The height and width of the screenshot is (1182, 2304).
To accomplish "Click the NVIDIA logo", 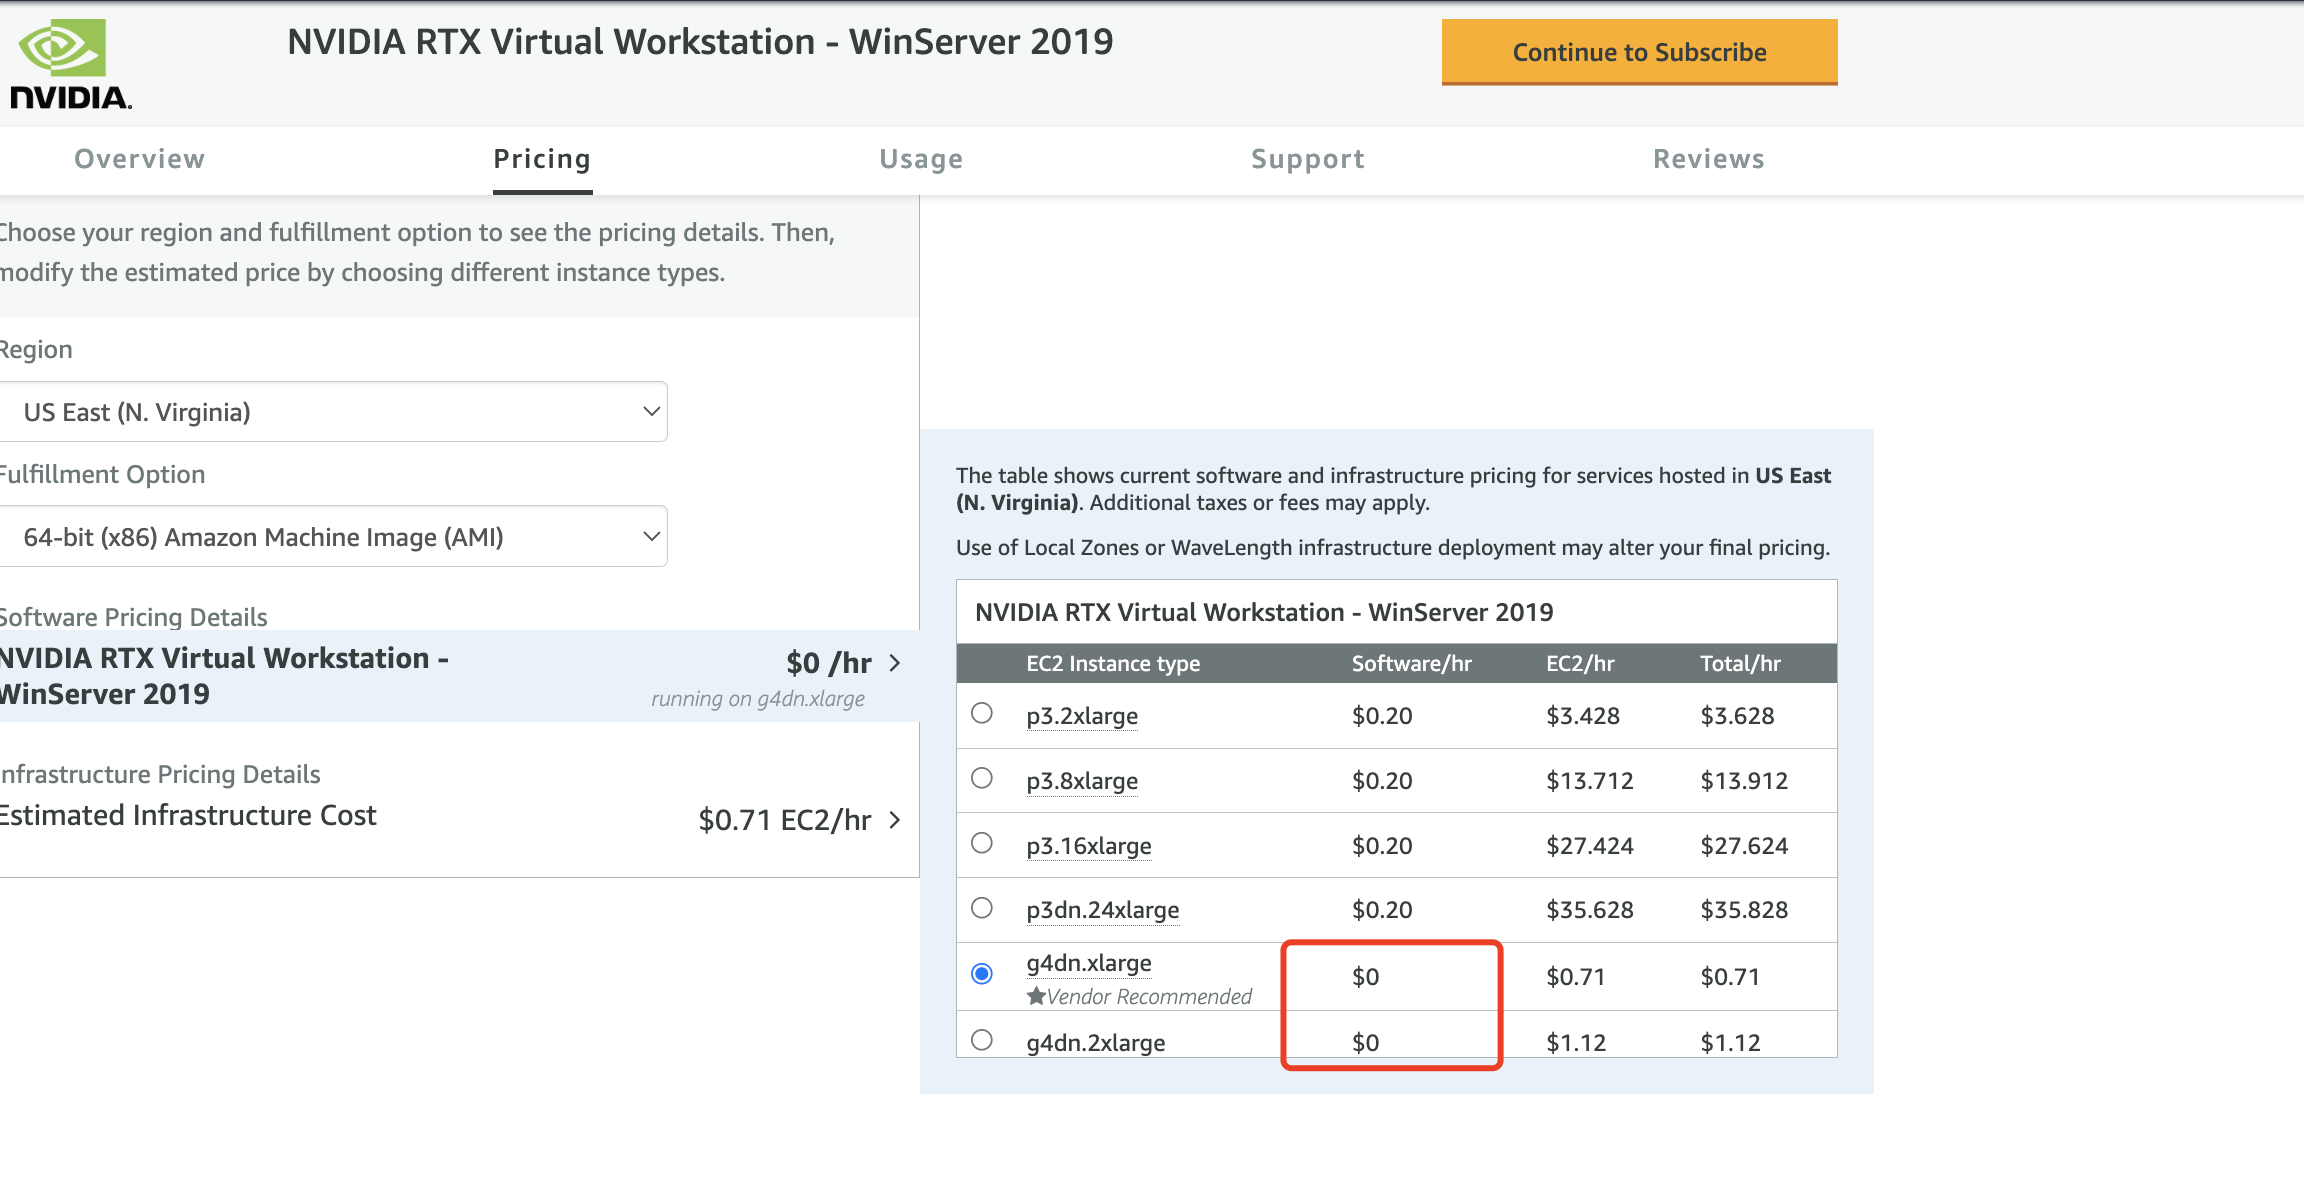I will [70, 64].
